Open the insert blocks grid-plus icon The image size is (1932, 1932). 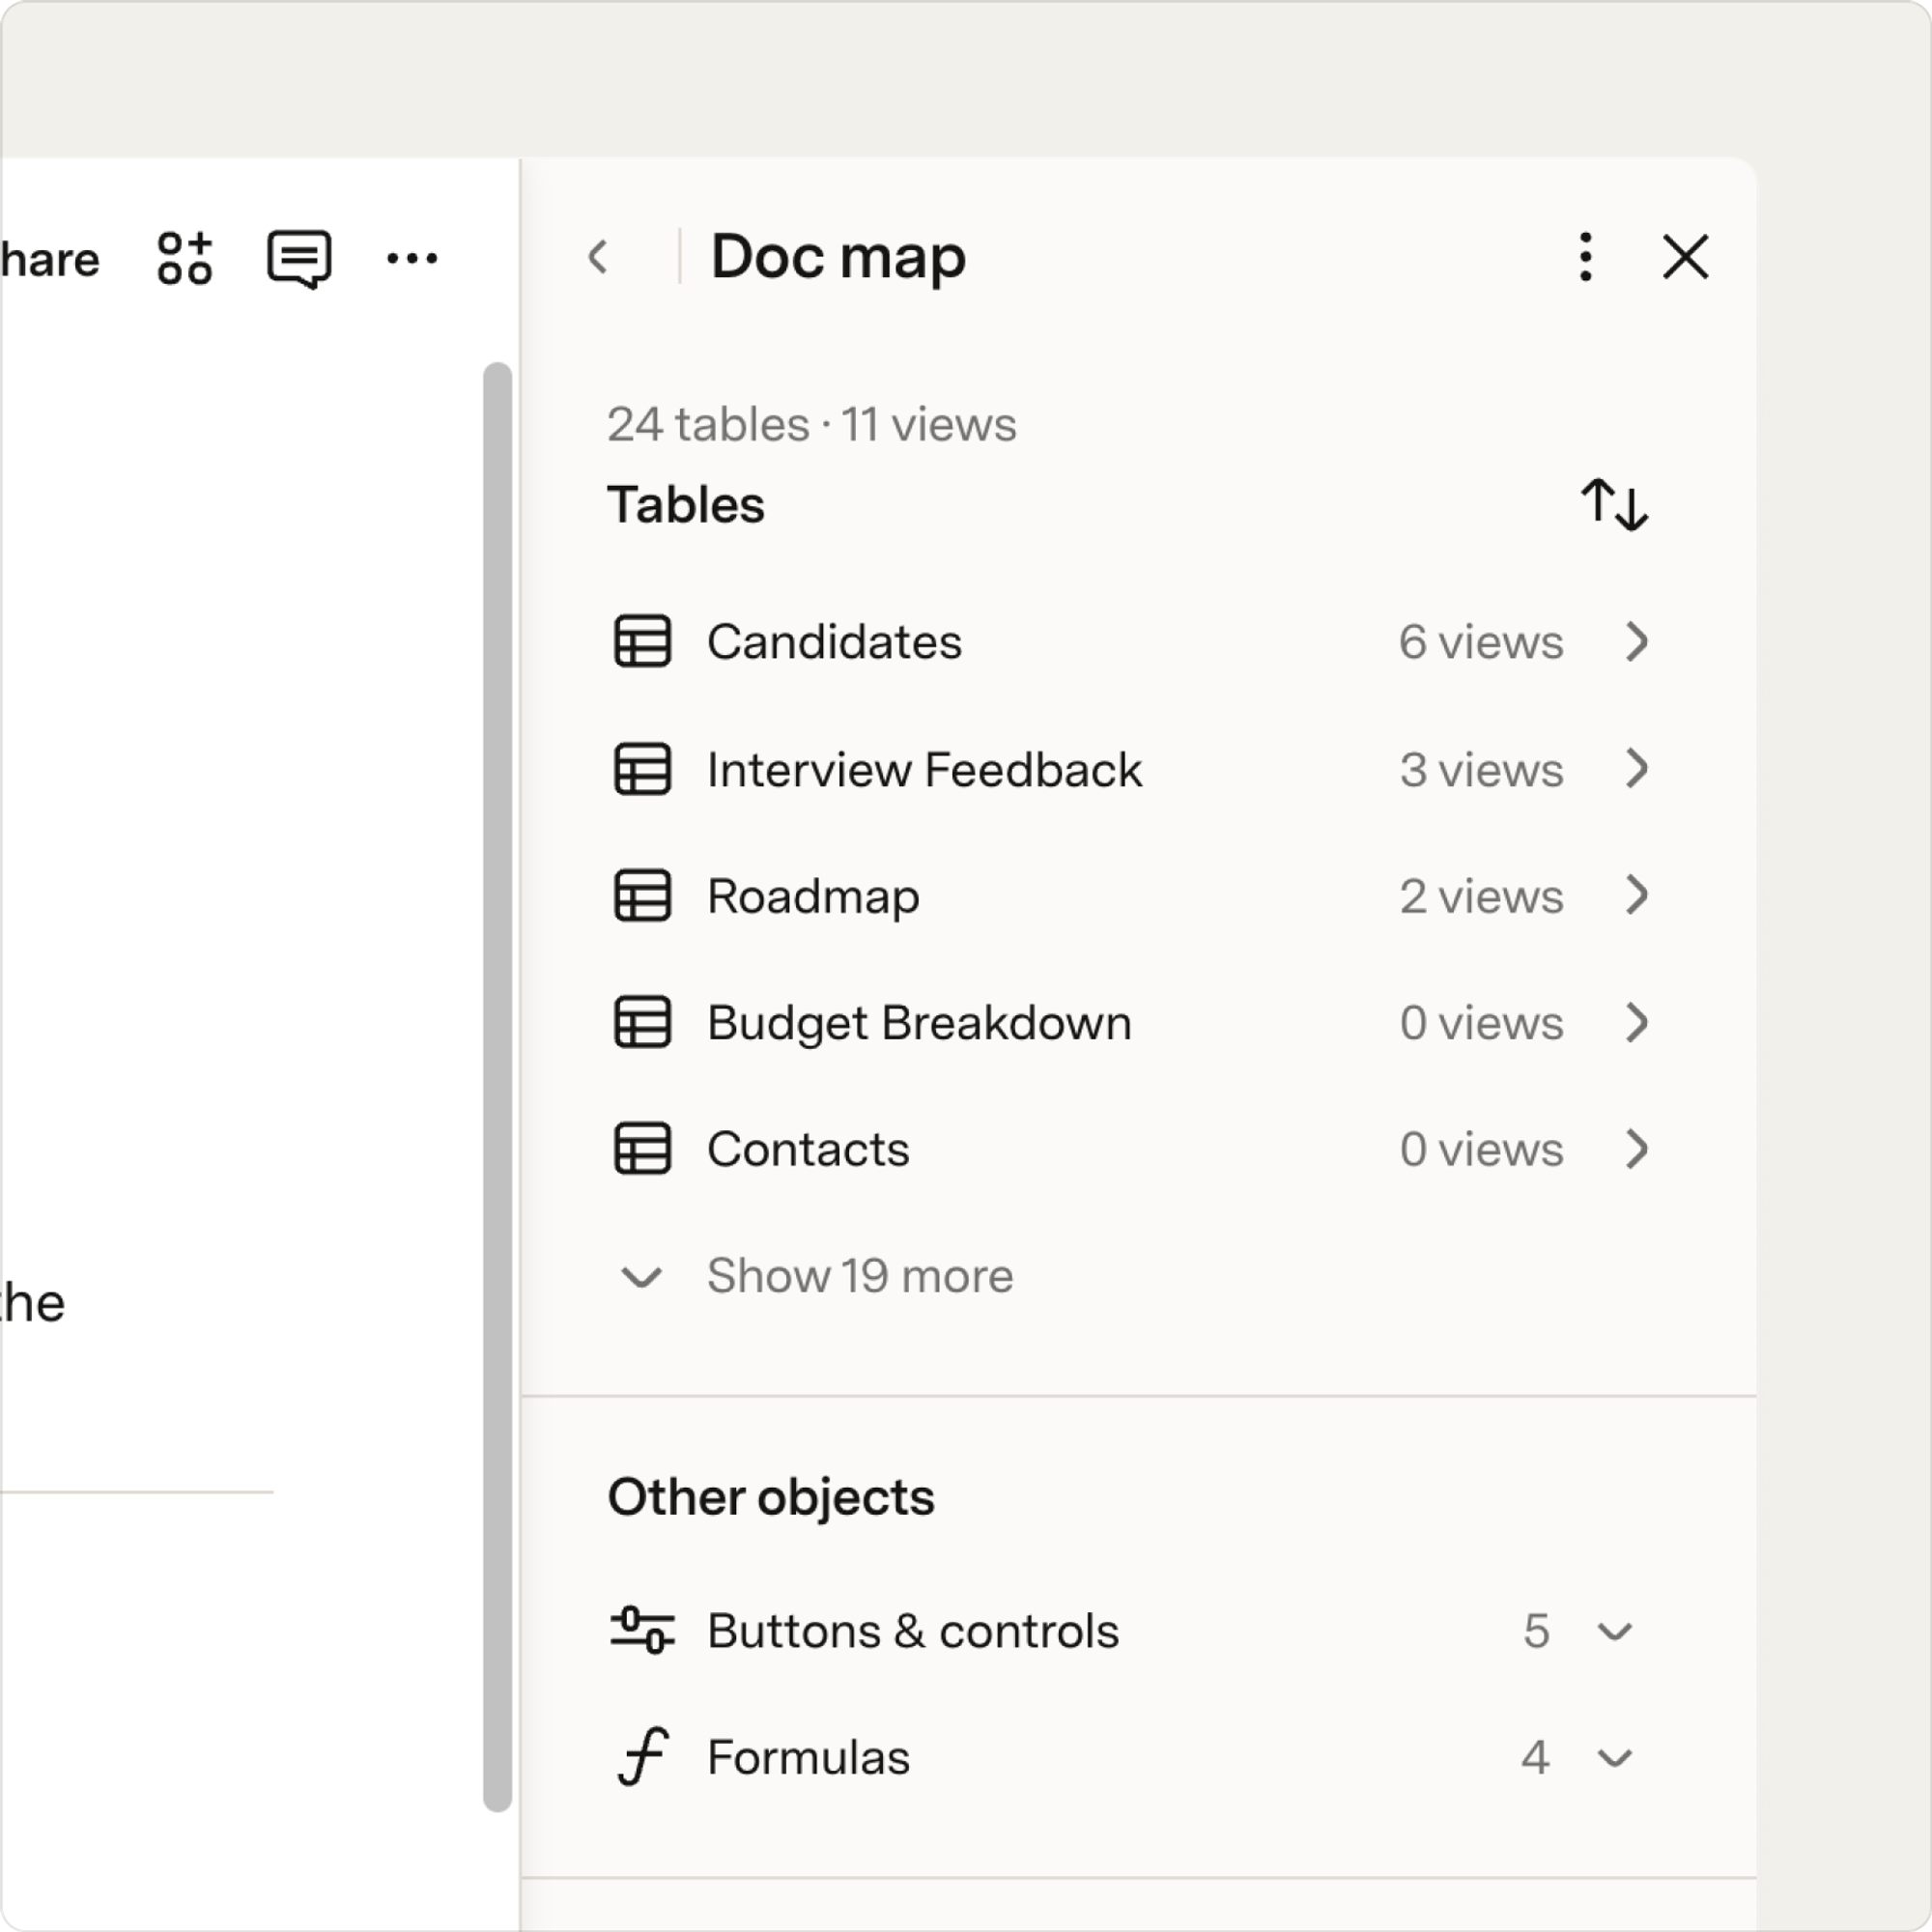click(185, 258)
